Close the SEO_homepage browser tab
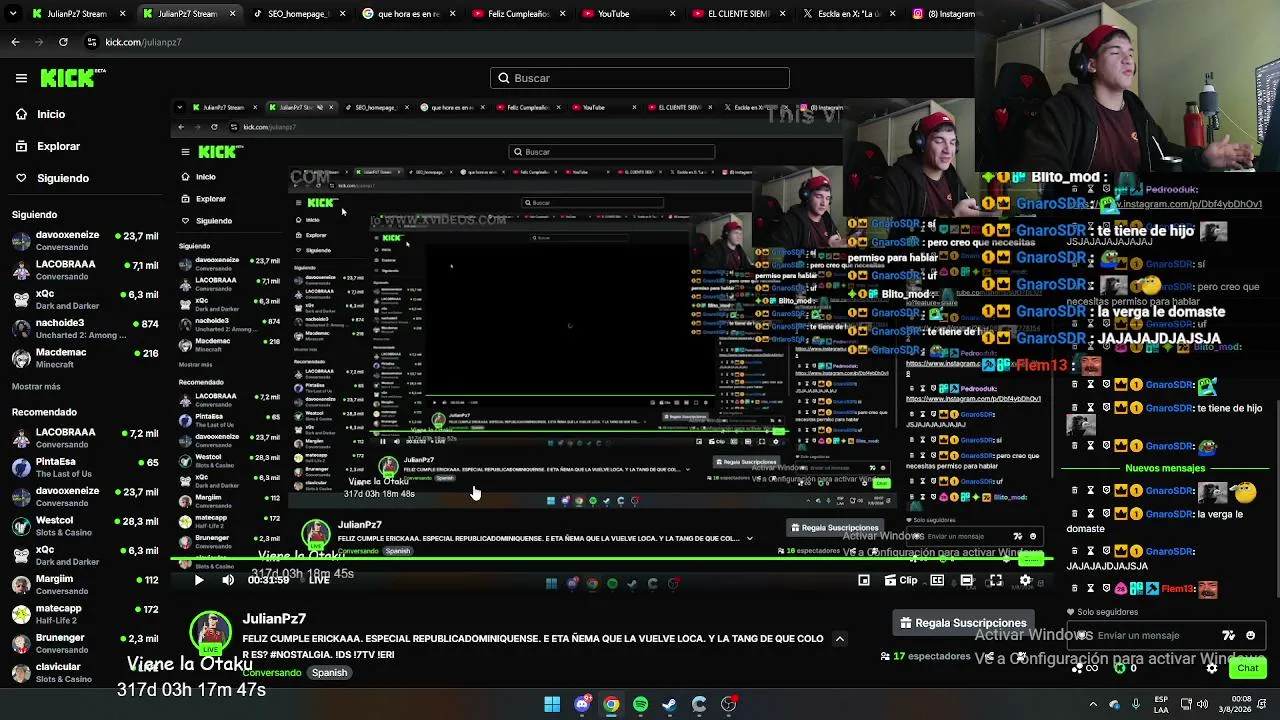 (x=342, y=14)
